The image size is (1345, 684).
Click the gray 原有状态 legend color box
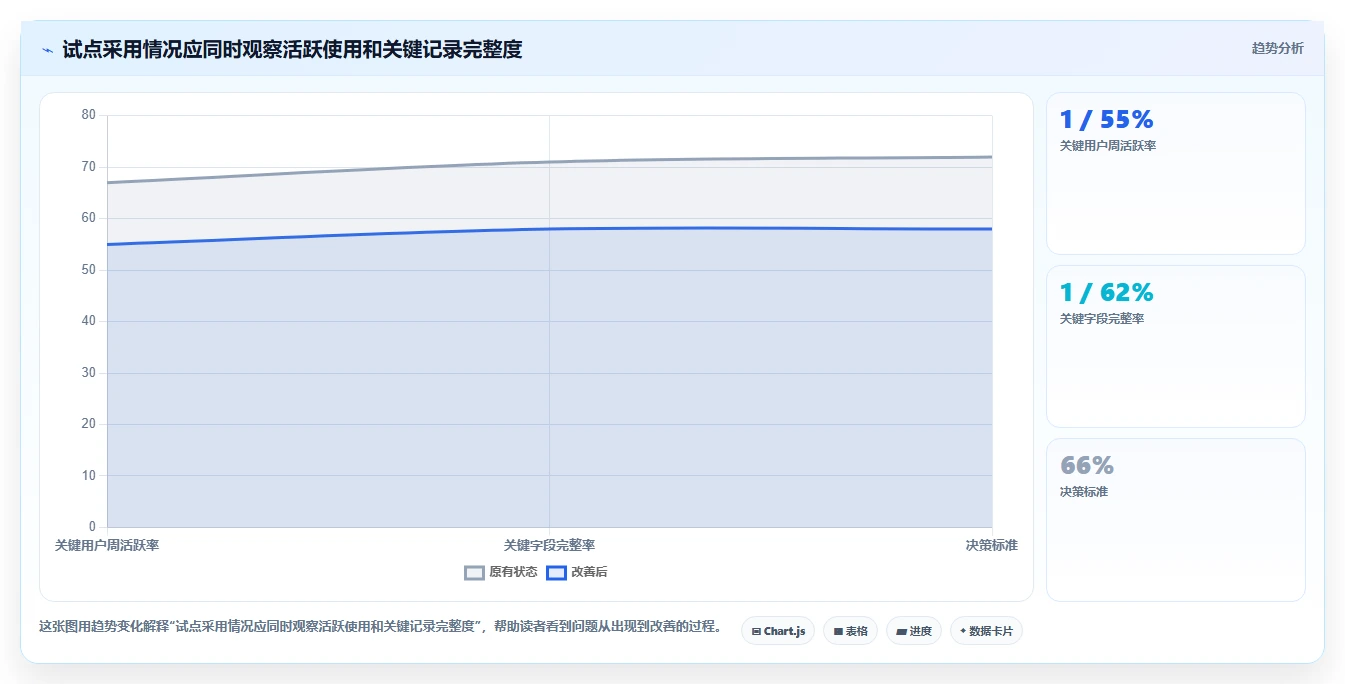[475, 573]
